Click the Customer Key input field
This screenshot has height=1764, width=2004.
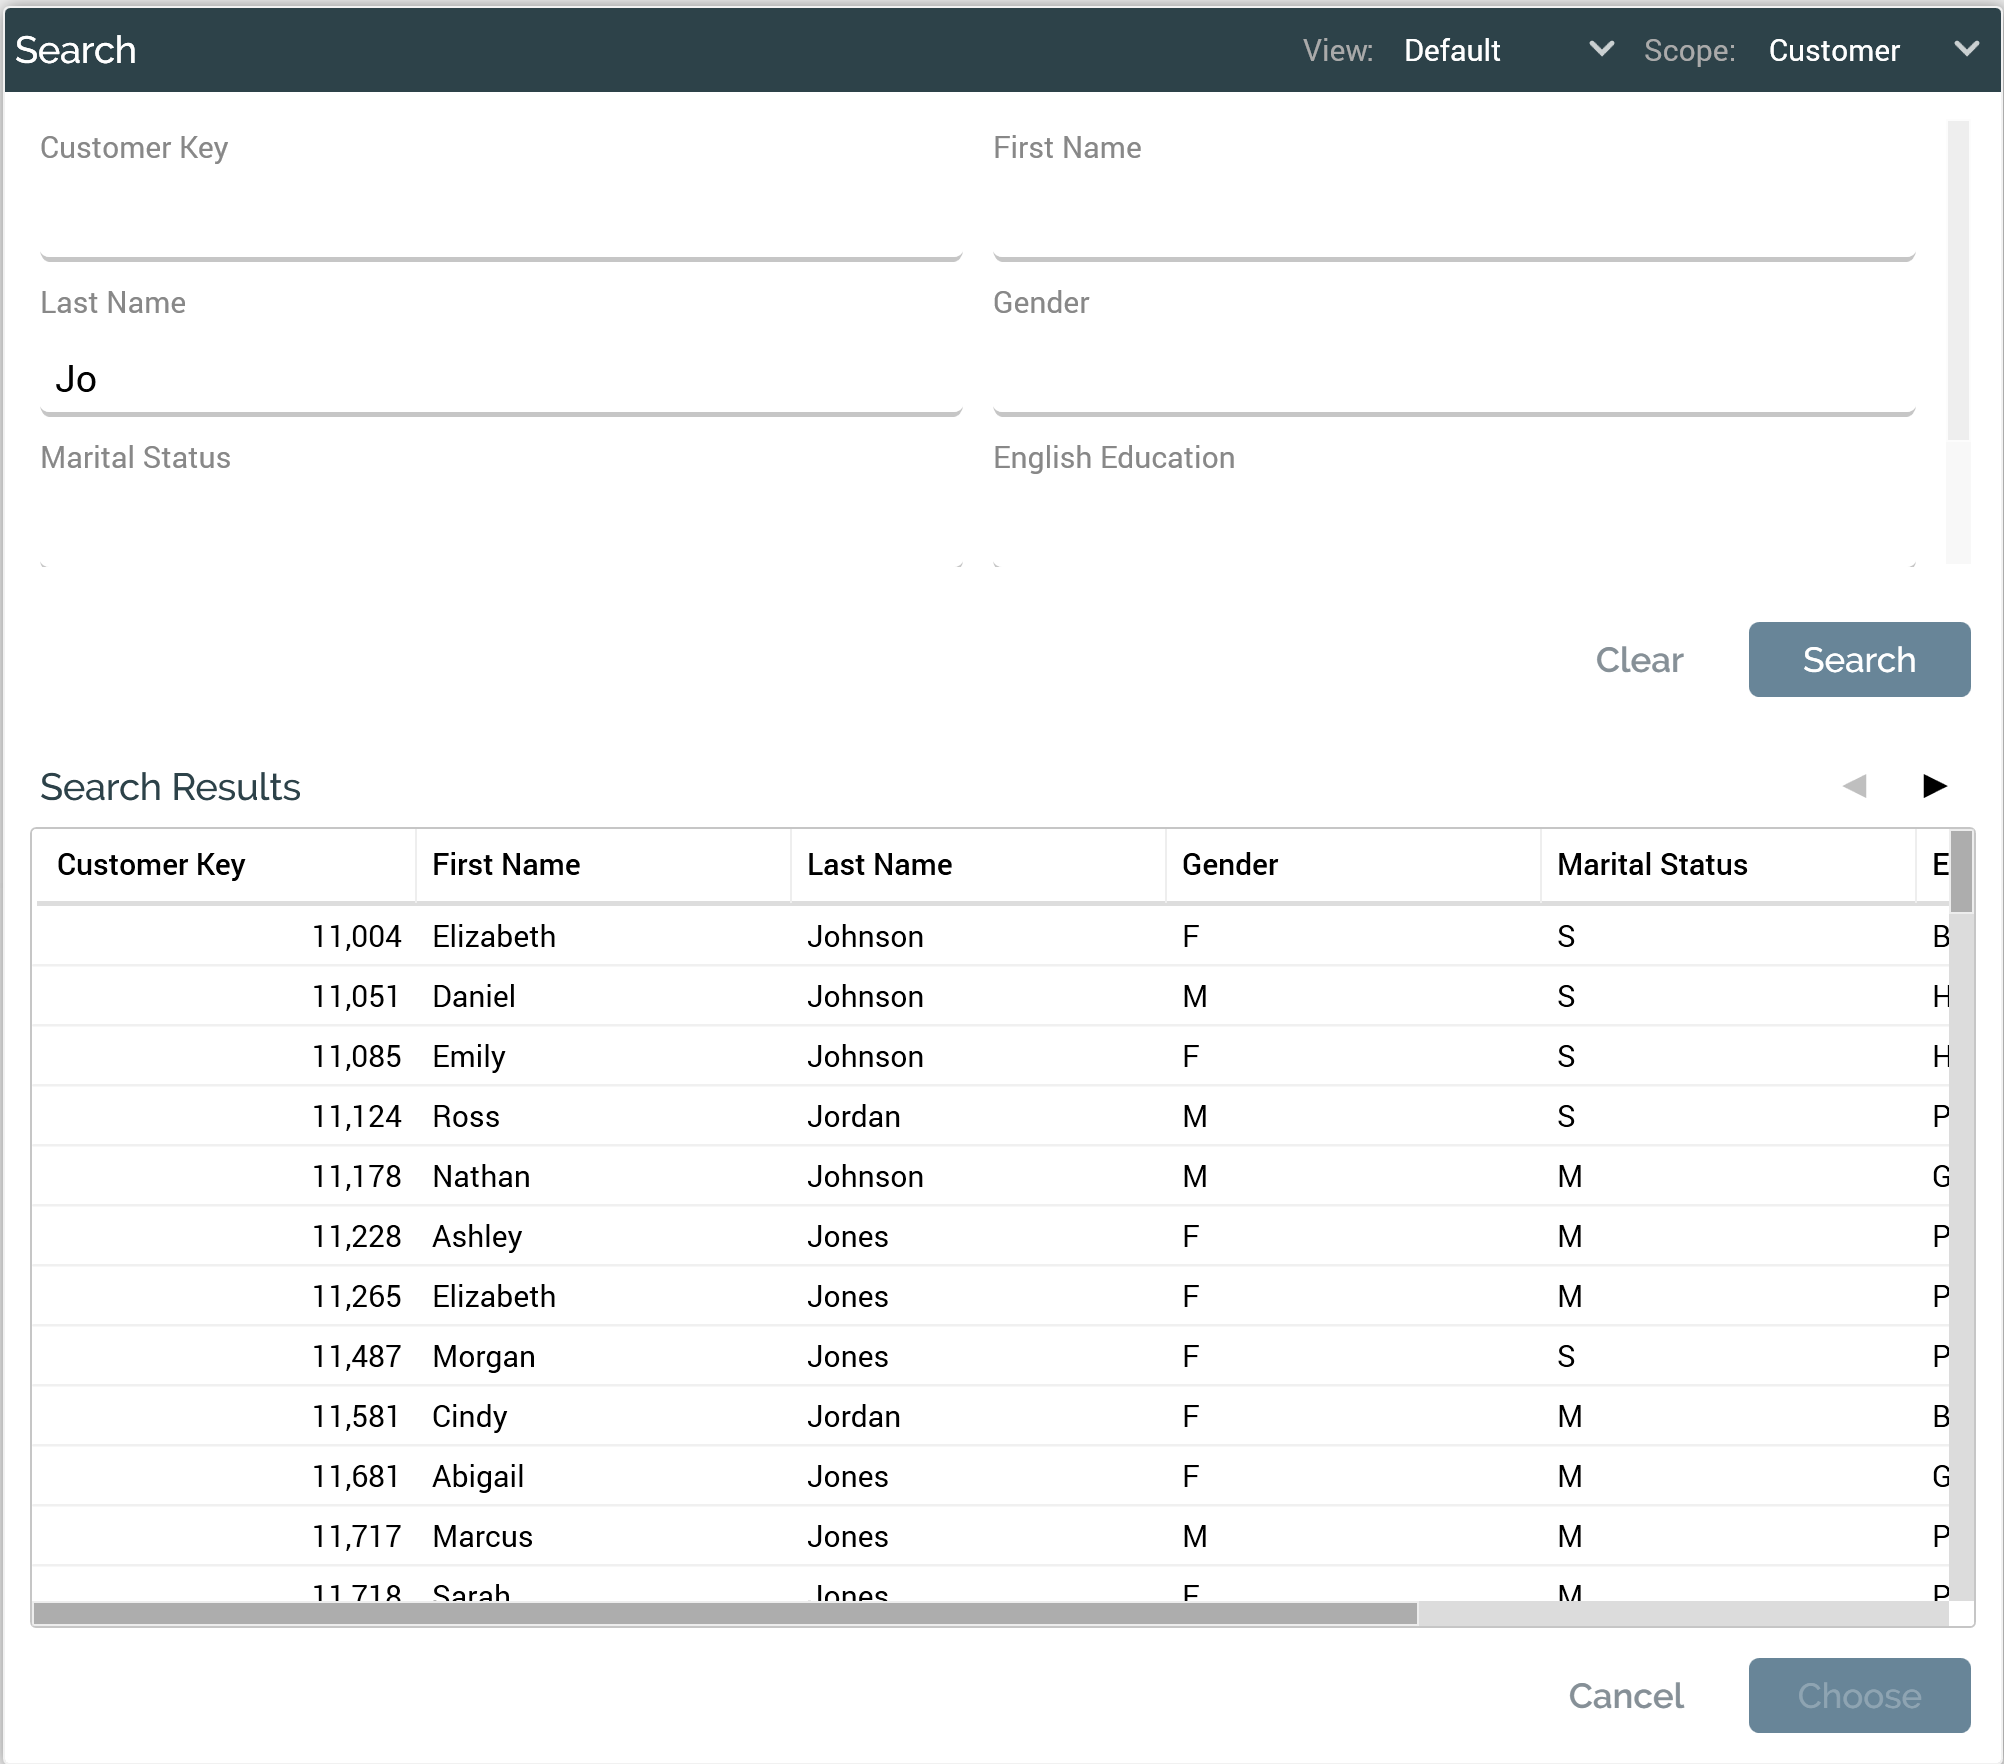point(500,225)
